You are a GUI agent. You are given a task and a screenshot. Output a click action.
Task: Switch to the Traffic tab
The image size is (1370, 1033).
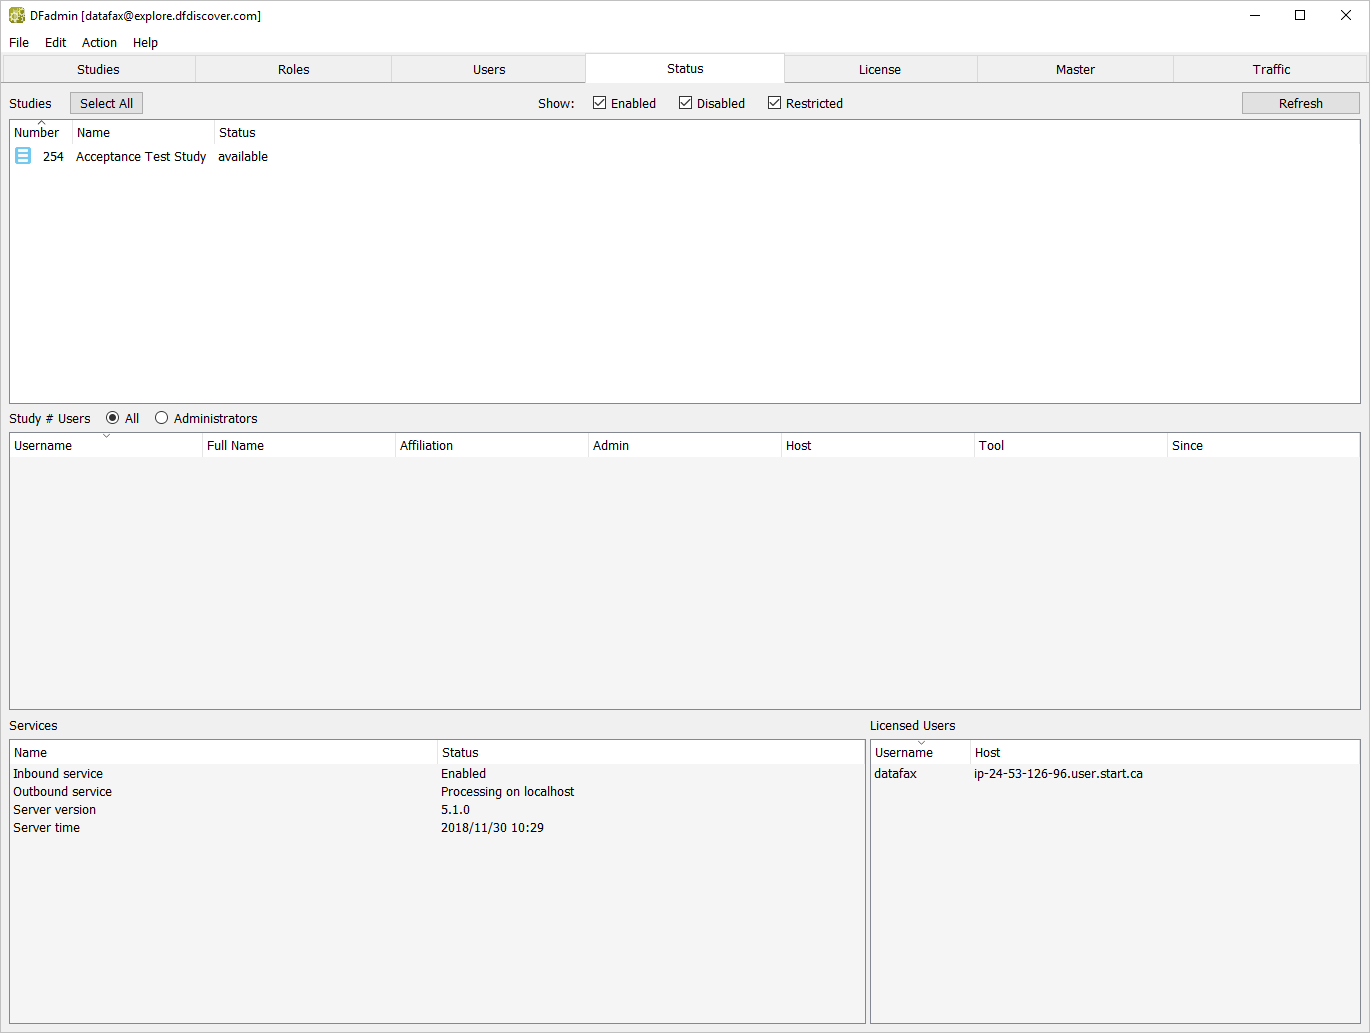1271,69
